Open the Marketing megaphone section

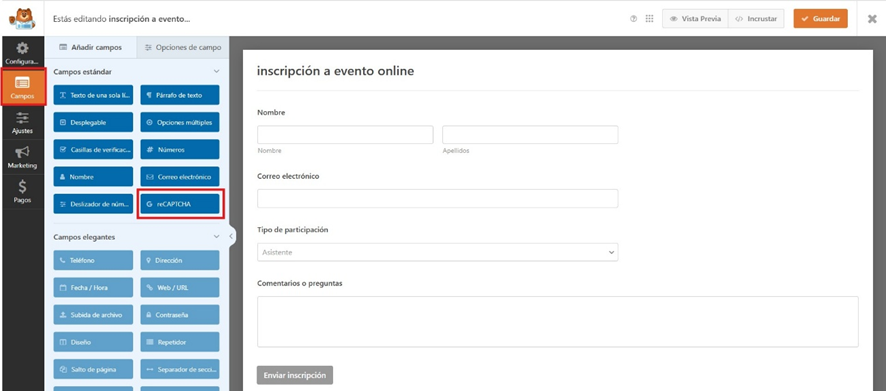(22, 157)
